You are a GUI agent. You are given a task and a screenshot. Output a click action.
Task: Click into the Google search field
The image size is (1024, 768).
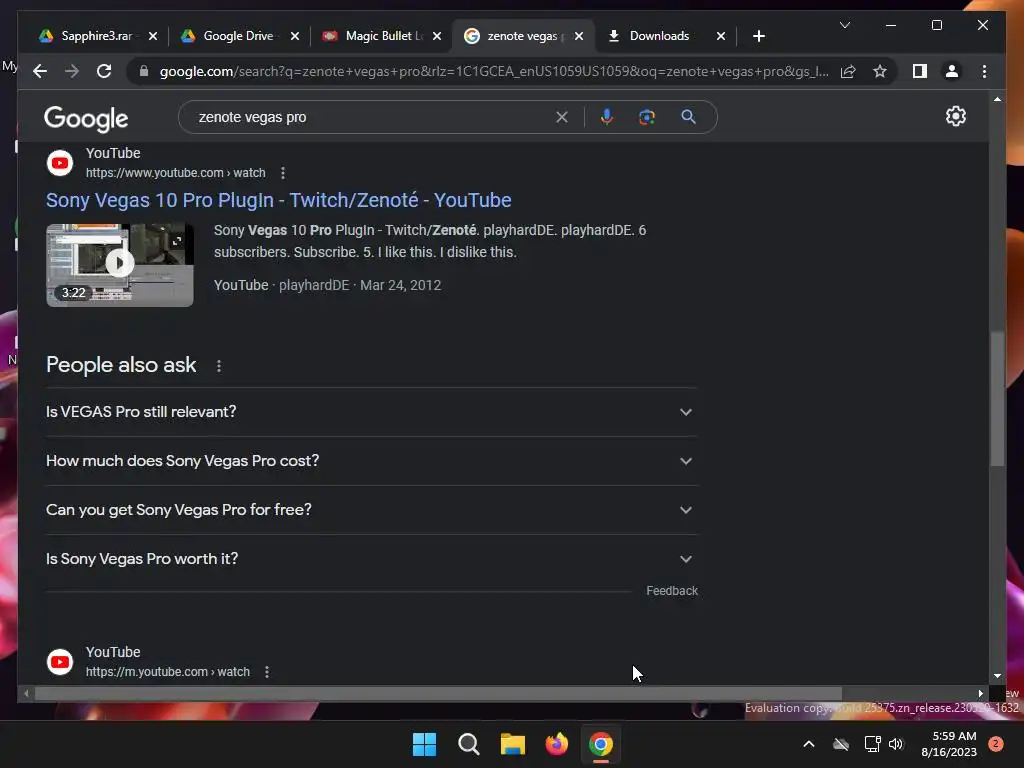(x=372, y=117)
